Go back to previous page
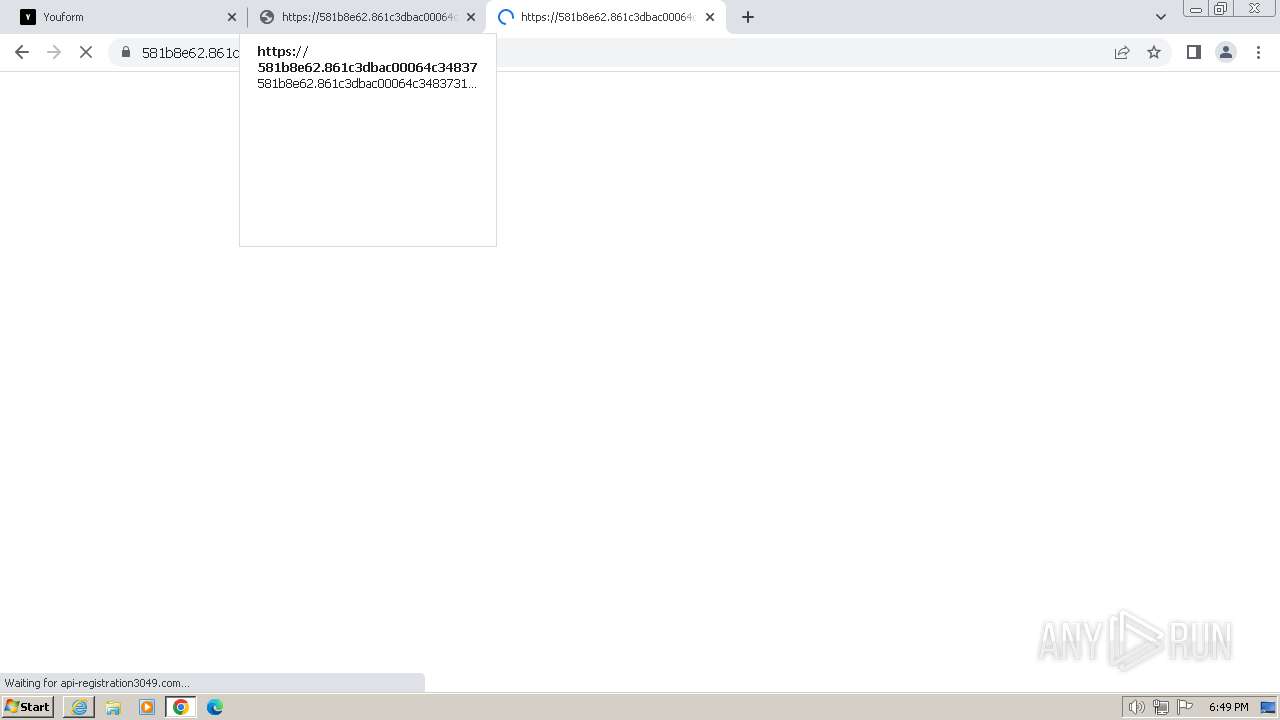The height and width of the screenshot is (720, 1280). (x=22, y=52)
